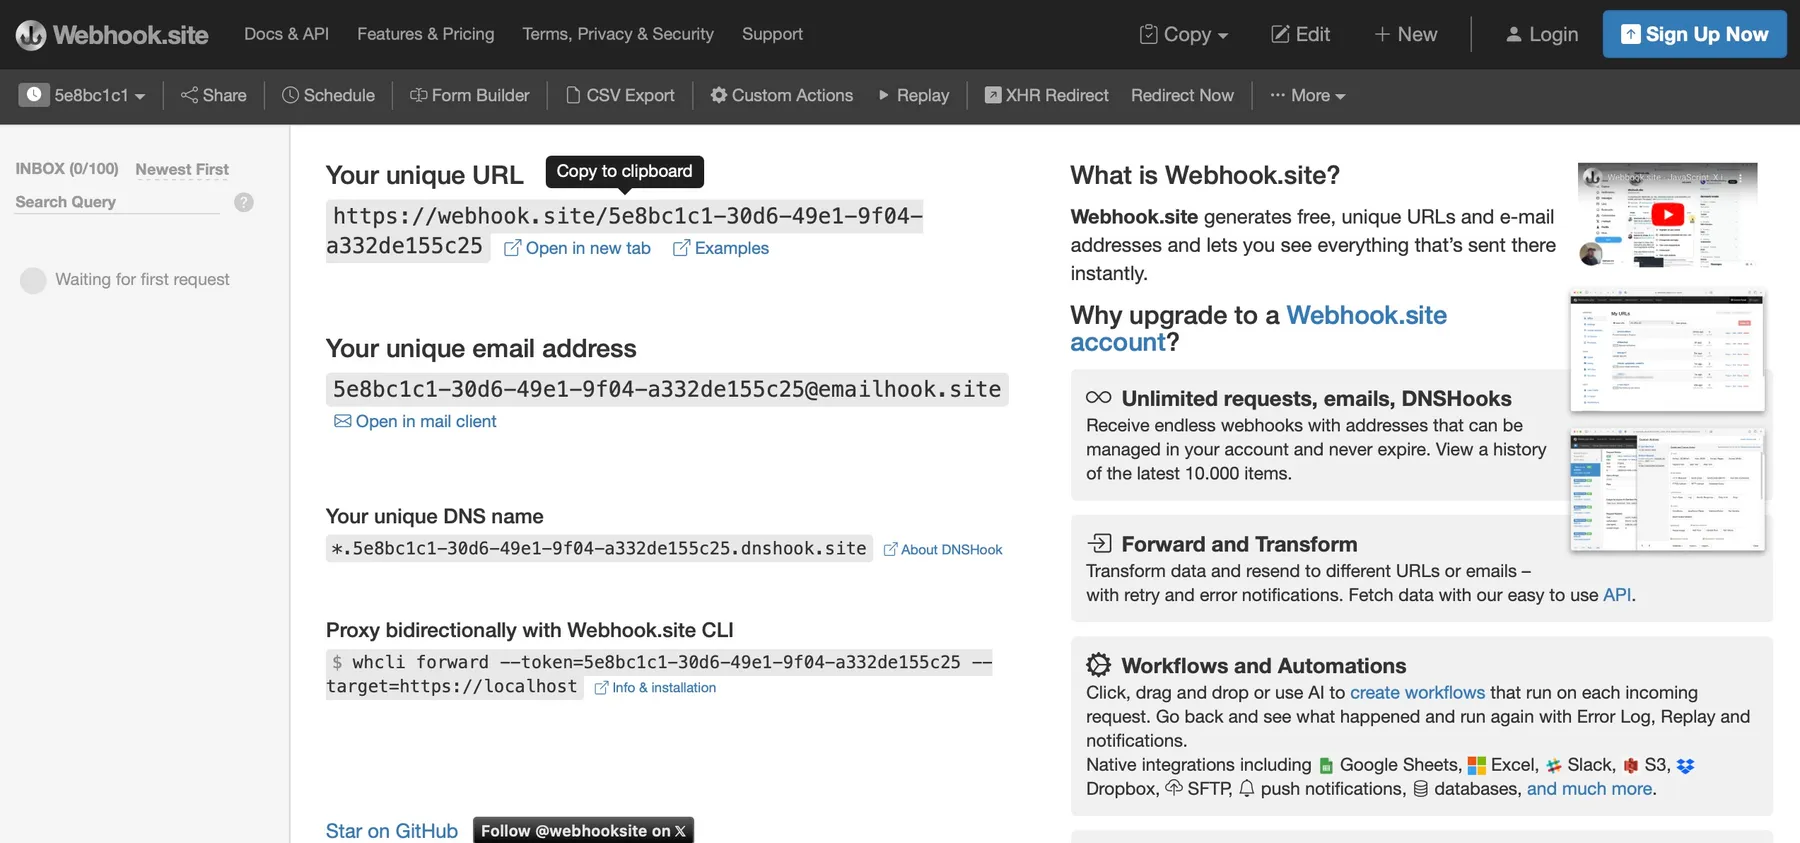Click Open in new tab link
This screenshot has height=843, width=1800.
point(577,248)
